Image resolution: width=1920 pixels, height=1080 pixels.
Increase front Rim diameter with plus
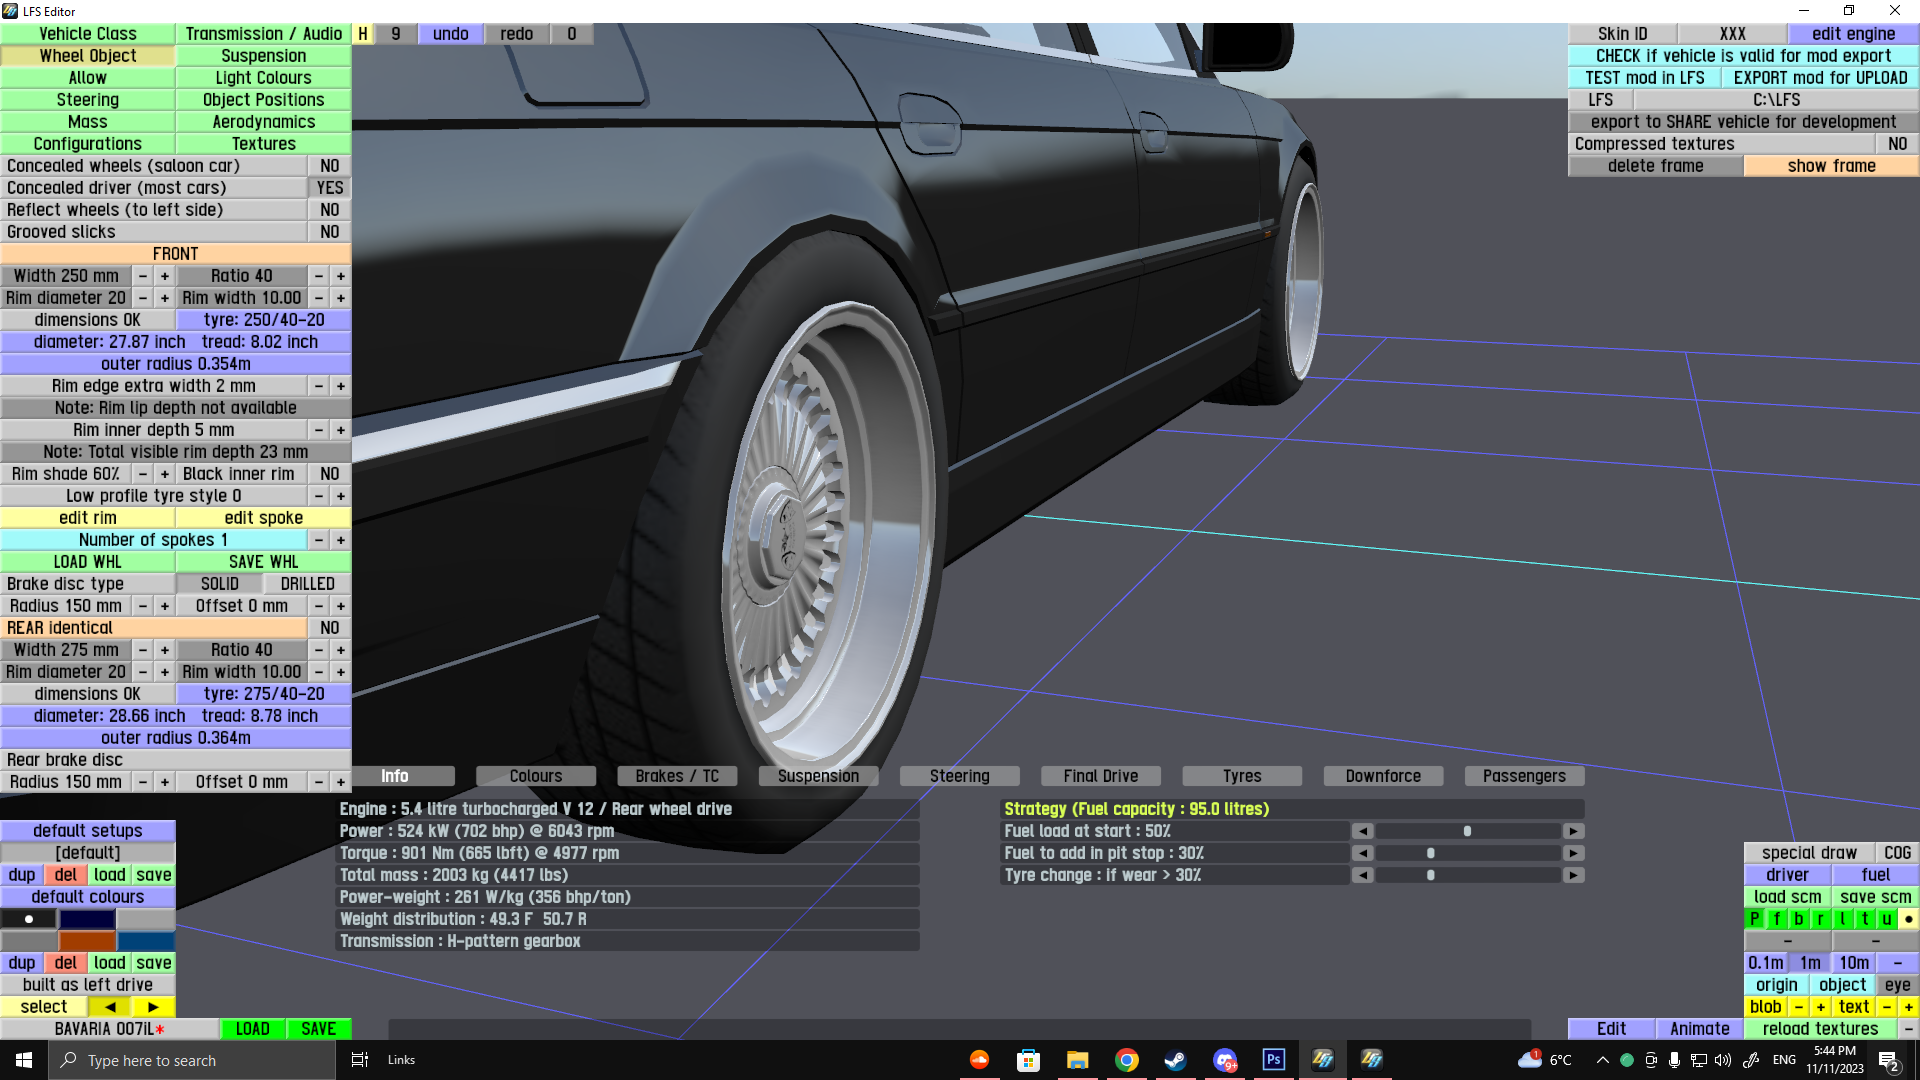click(x=165, y=298)
